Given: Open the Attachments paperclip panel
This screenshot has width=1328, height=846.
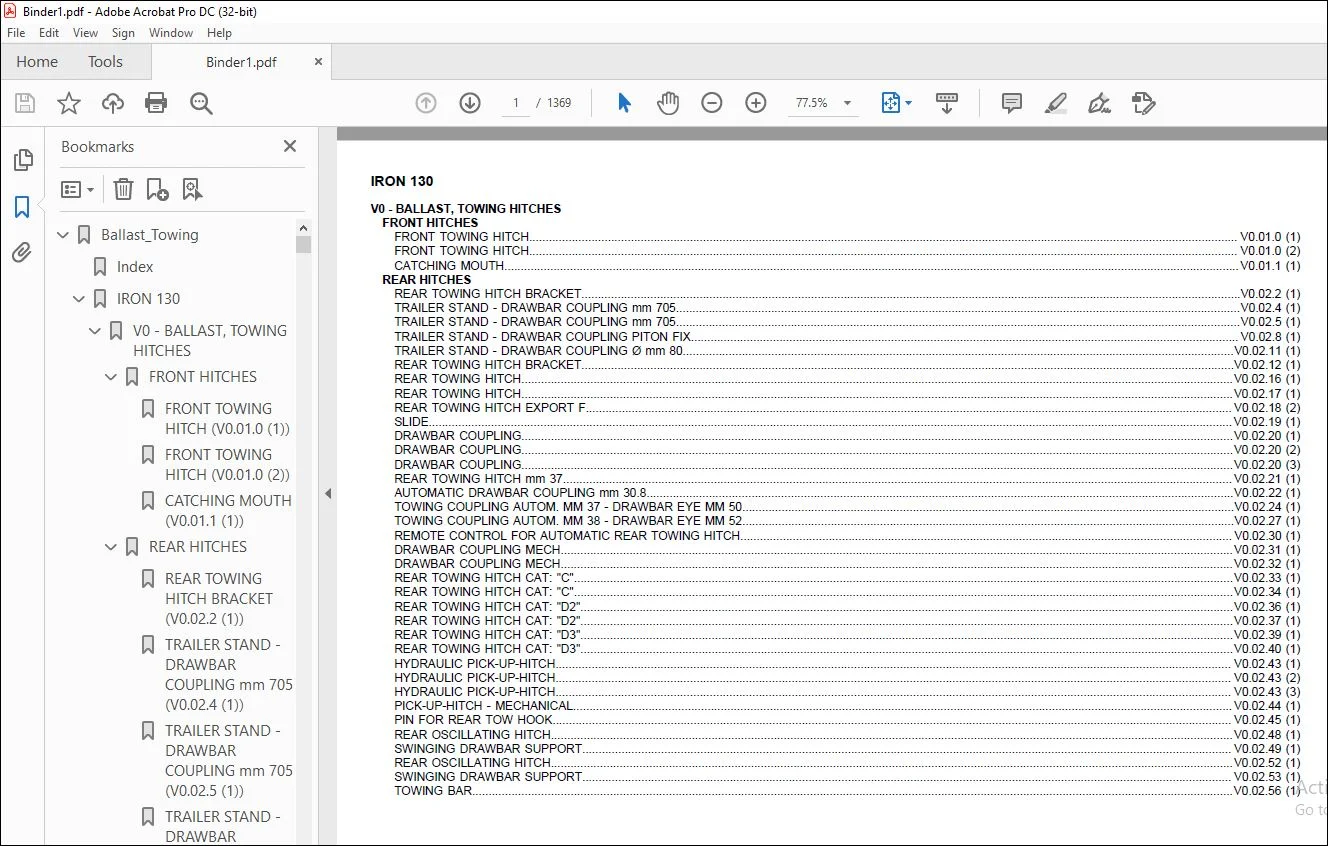Looking at the screenshot, I should (22, 253).
